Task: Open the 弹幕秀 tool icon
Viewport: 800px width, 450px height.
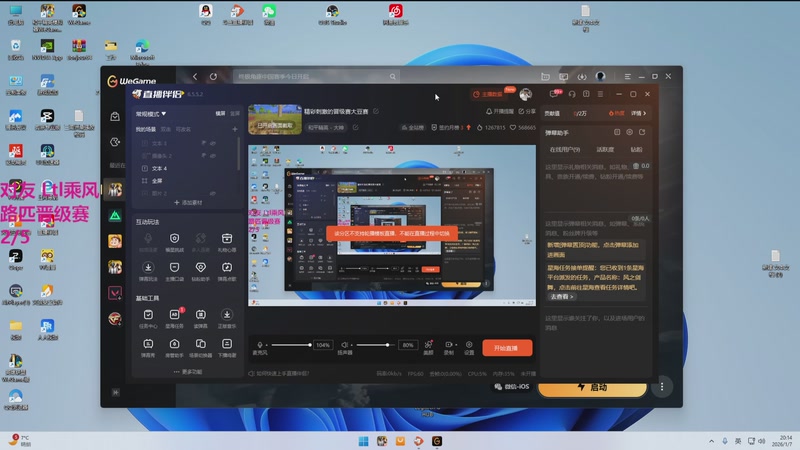Action: [148, 344]
